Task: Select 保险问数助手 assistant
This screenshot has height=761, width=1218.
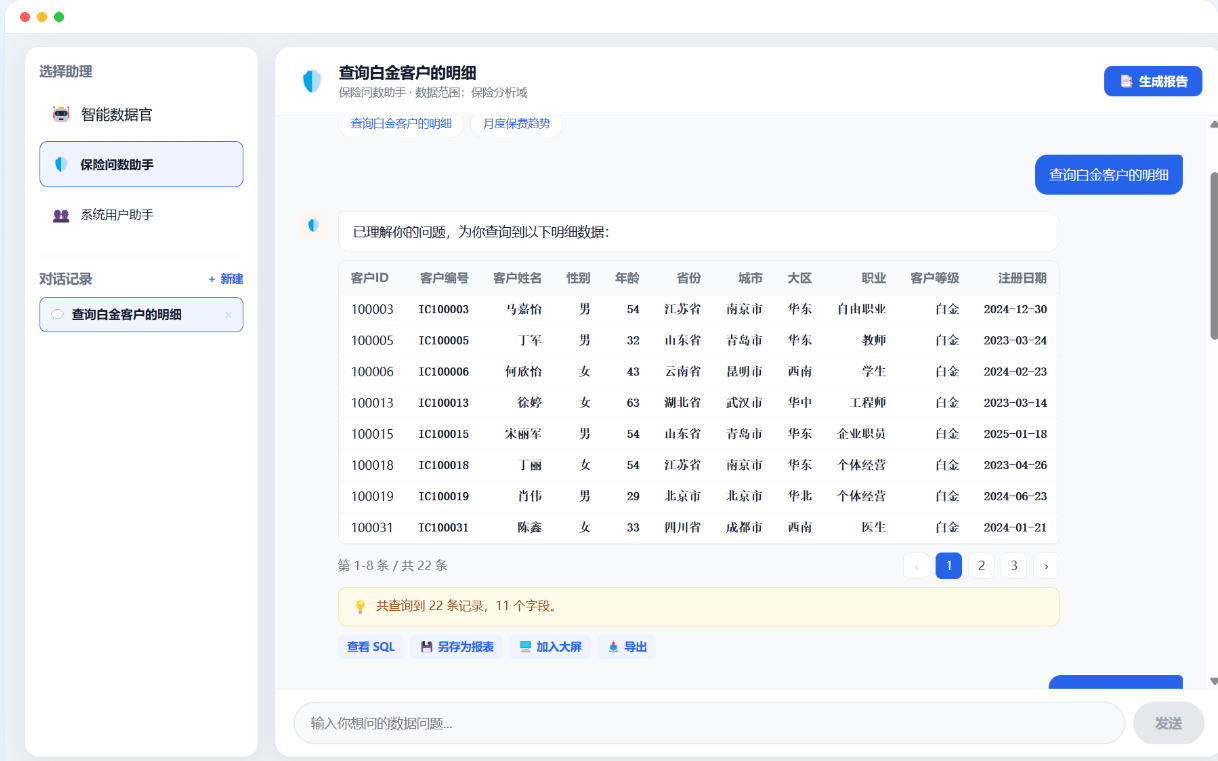Action: (141, 164)
